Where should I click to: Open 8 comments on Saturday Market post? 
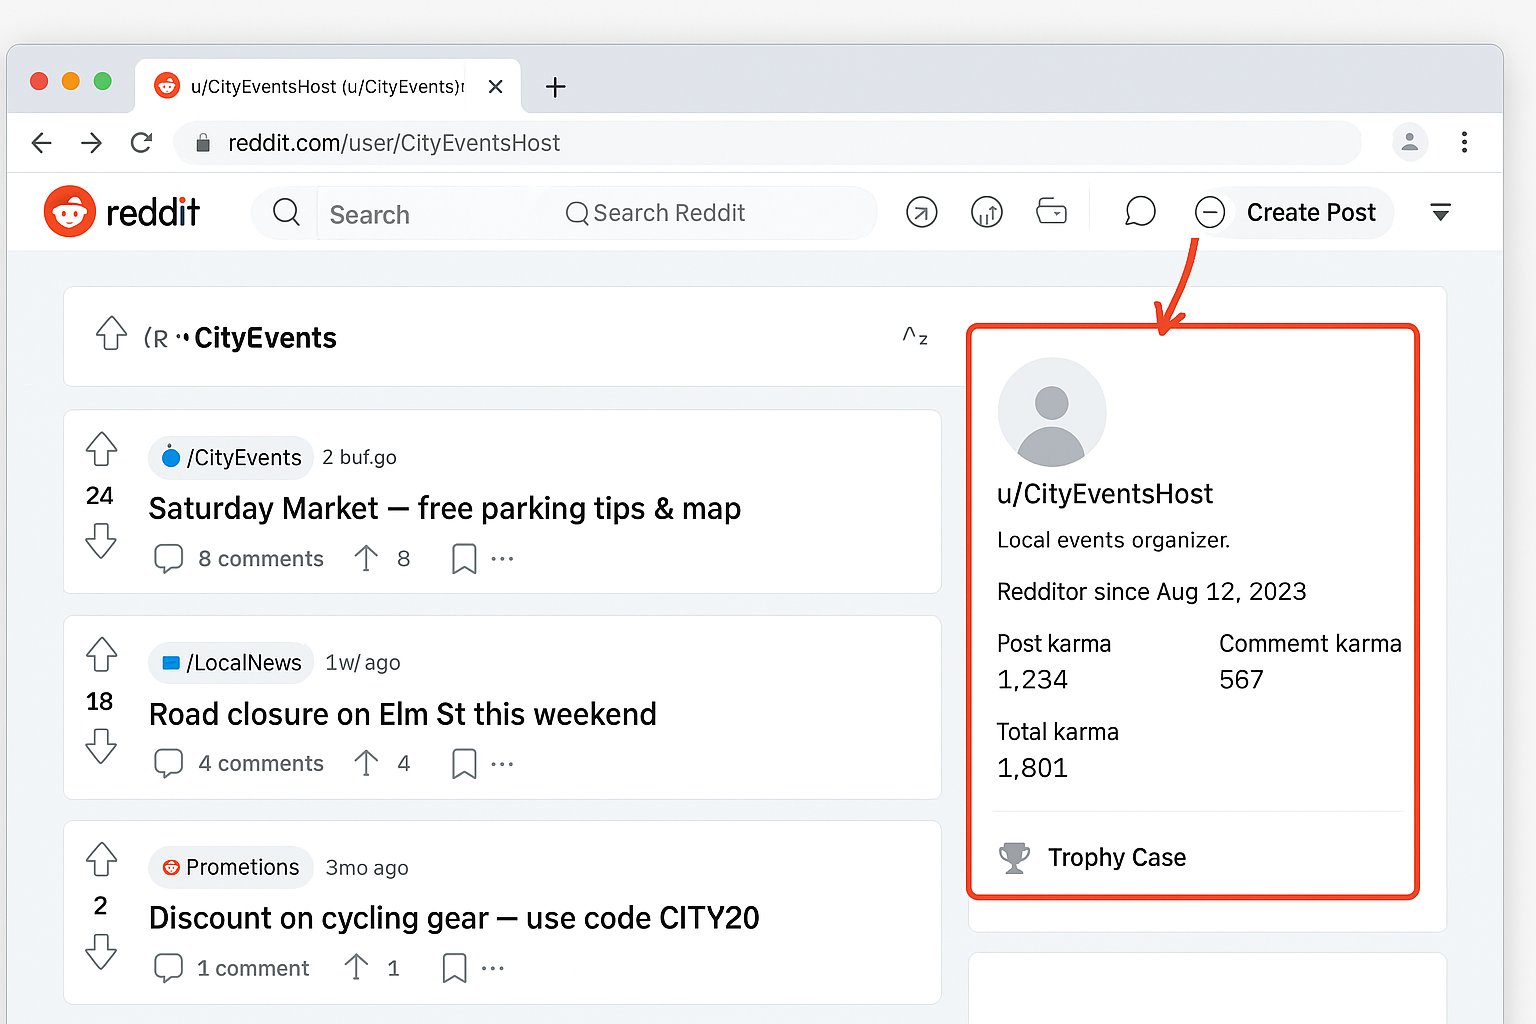261,559
